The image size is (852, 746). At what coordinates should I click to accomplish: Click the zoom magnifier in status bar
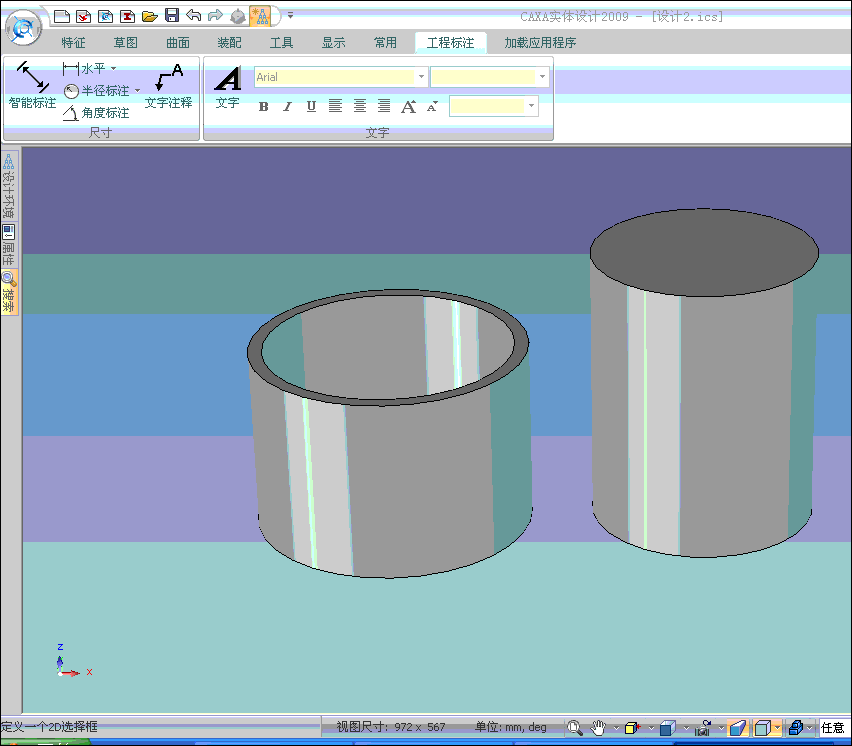(x=574, y=727)
